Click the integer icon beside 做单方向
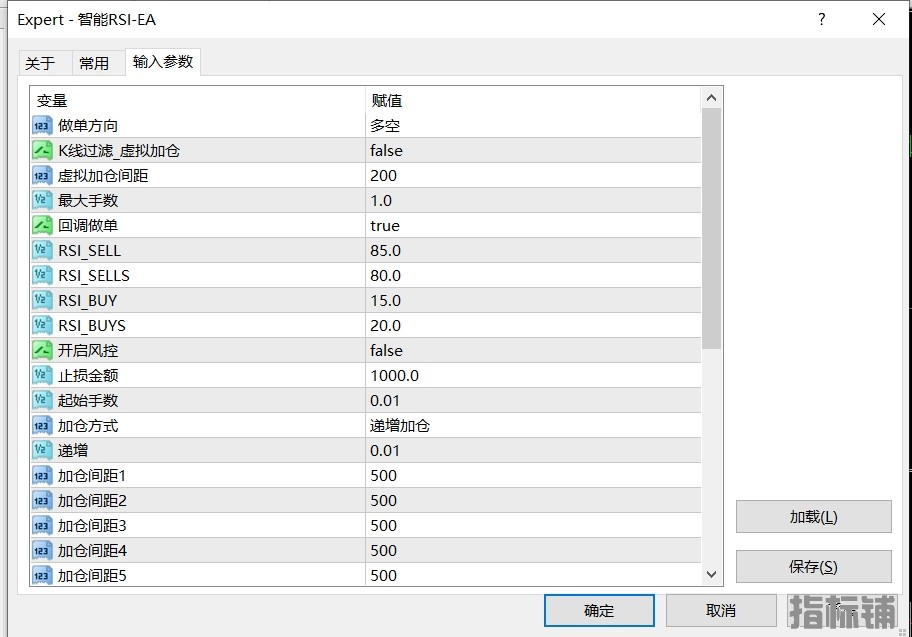The height and width of the screenshot is (637, 912). pos(42,125)
